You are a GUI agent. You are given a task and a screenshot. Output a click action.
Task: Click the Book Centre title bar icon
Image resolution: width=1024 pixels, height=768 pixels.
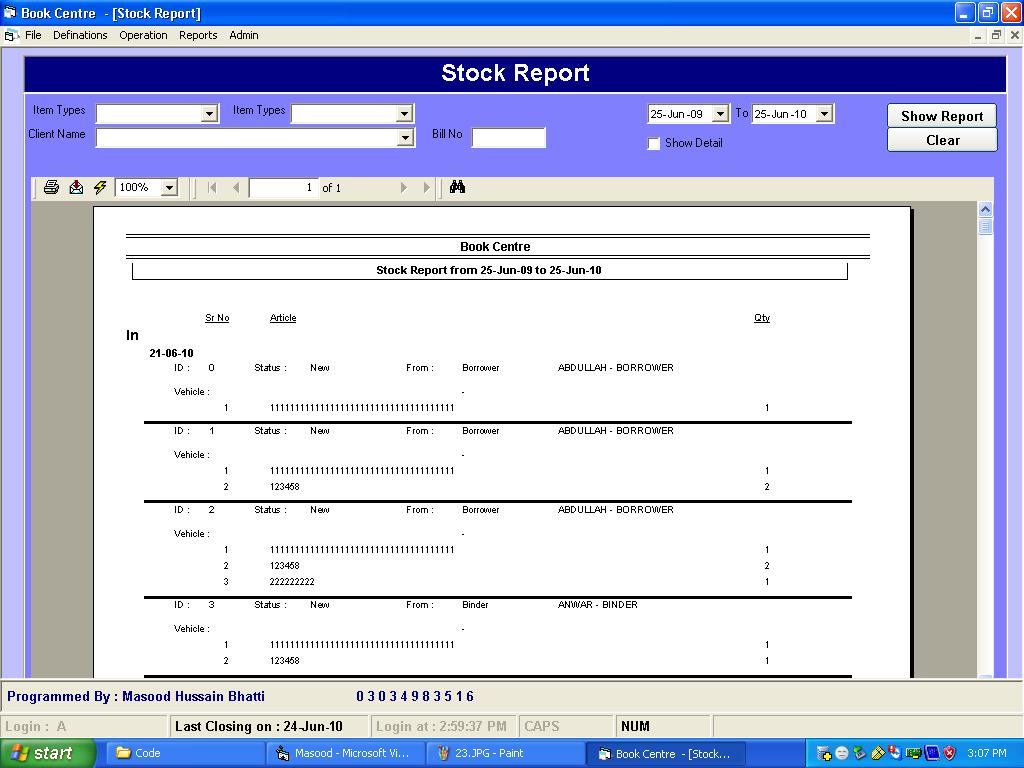click(x=9, y=12)
